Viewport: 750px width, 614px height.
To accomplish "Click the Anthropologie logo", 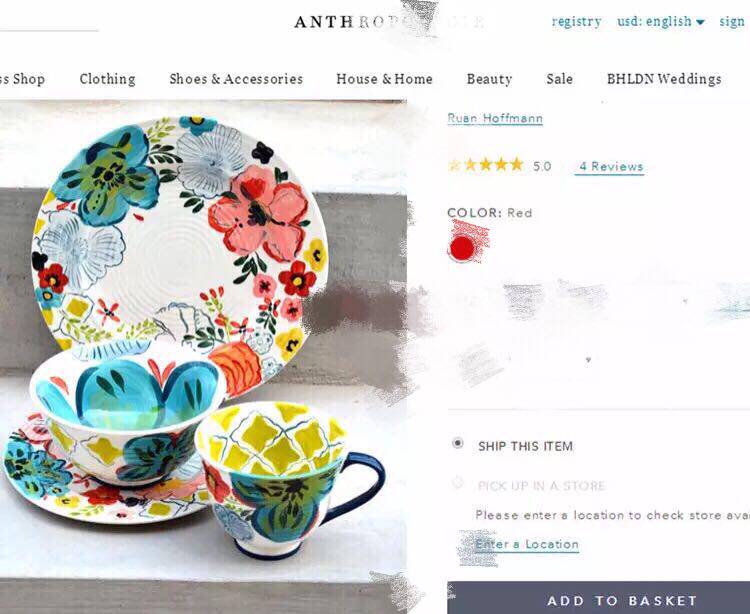I will [388, 22].
